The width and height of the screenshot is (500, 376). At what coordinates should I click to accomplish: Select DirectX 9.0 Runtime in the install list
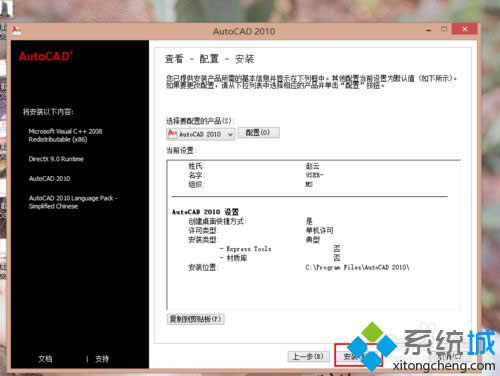(56, 159)
